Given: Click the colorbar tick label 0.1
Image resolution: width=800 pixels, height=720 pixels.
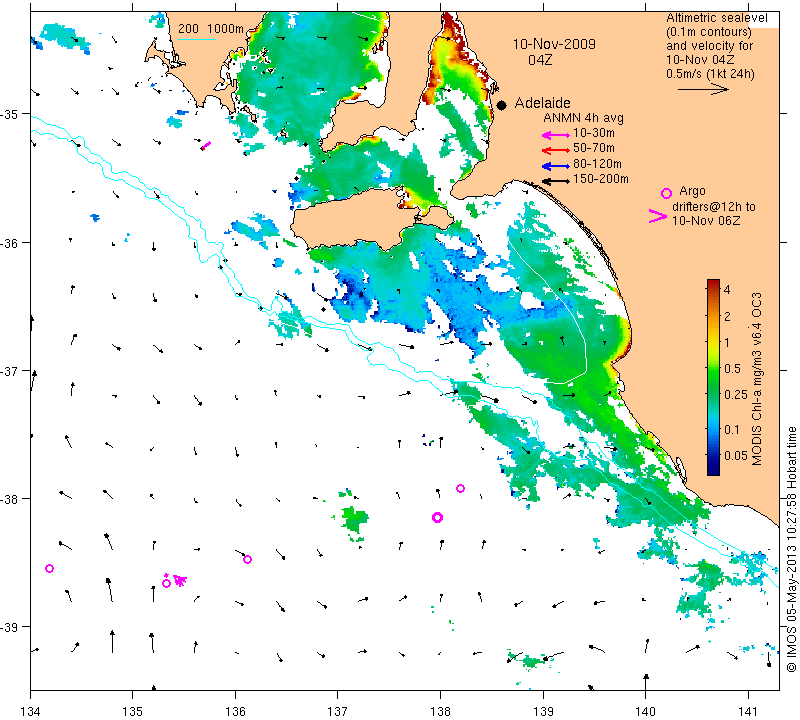Looking at the screenshot, I should [x=732, y=430].
